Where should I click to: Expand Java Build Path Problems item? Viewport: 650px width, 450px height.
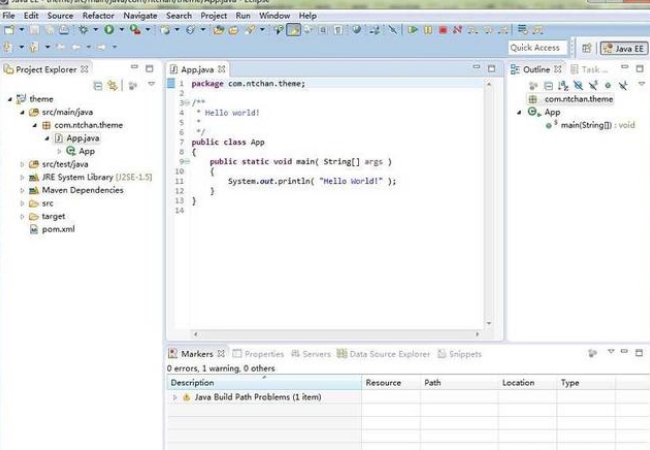click(175, 397)
